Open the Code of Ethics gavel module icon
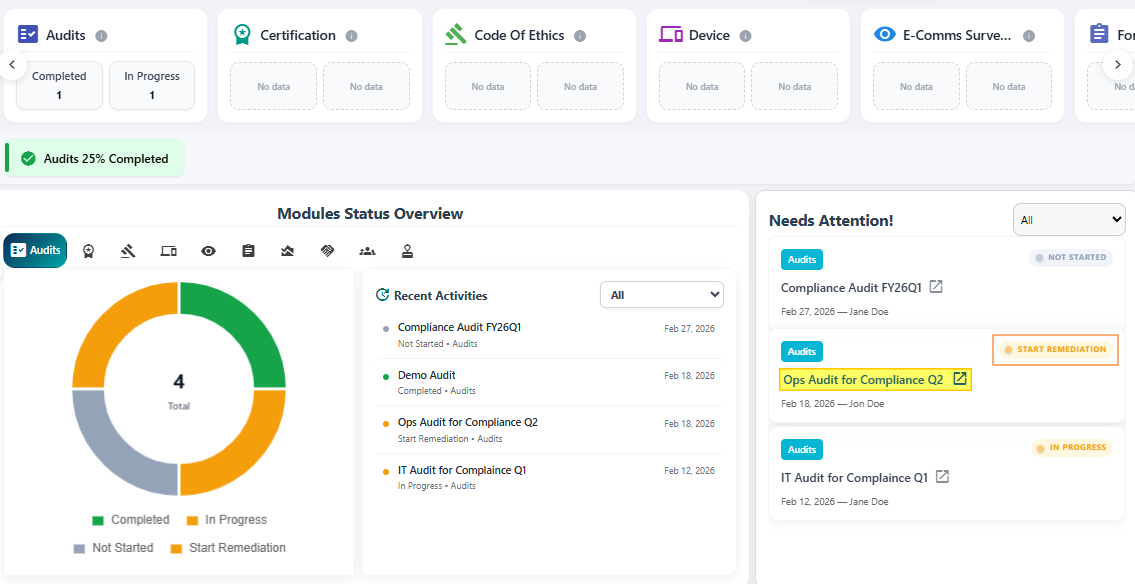This screenshot has width=1135, height=584. (128, 251)
